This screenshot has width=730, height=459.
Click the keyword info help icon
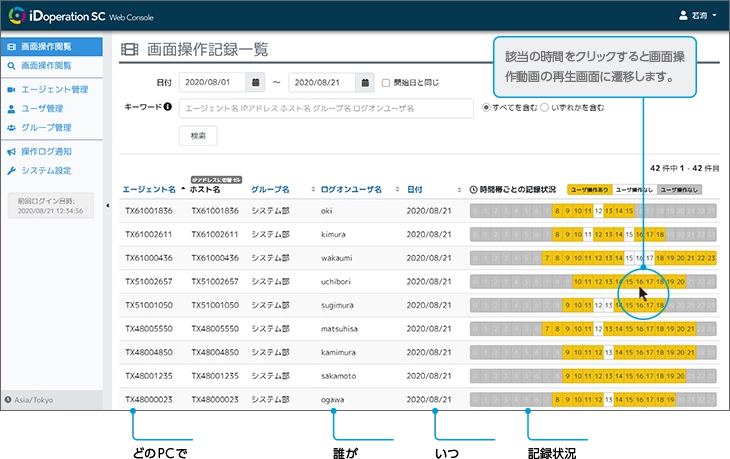pos(168,107)
